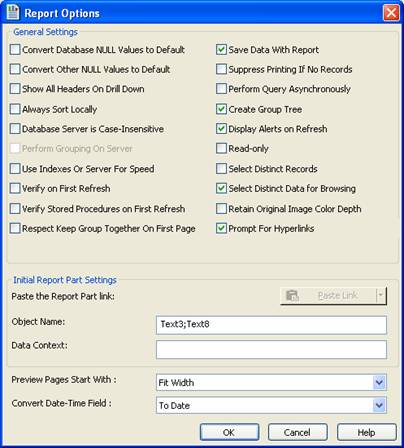Check the Read-only option
The height and width of the screenshot is (448, 404).
(x=221, y=148)
